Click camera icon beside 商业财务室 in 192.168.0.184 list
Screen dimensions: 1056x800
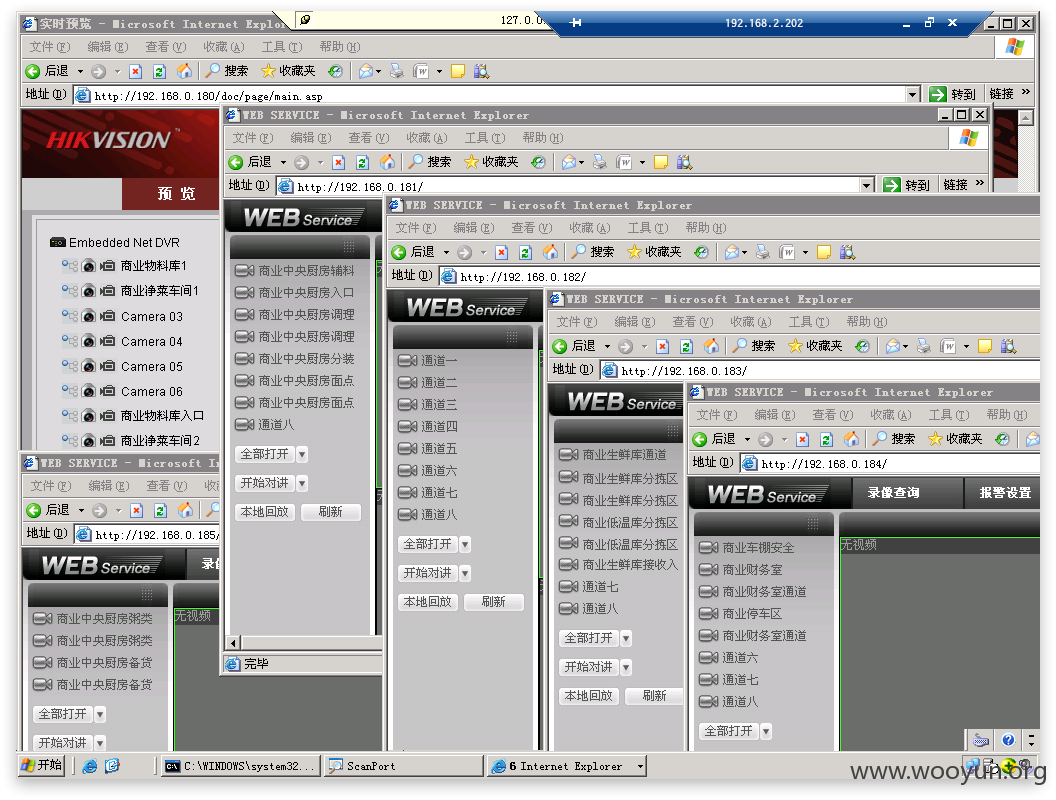tap(708, 569)
